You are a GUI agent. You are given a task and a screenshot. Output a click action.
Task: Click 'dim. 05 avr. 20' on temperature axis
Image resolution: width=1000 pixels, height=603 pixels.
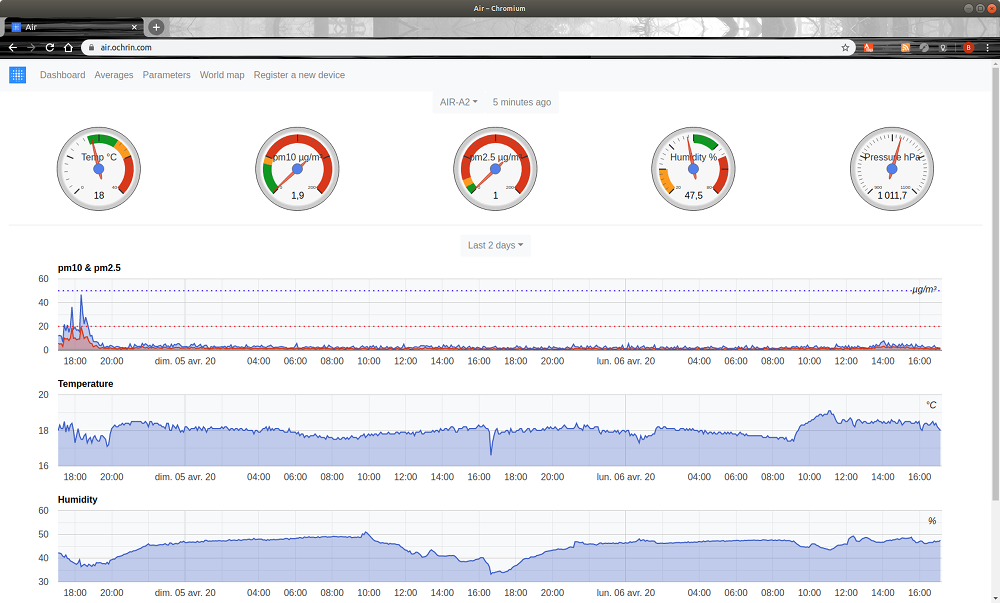tap(185, 477)
